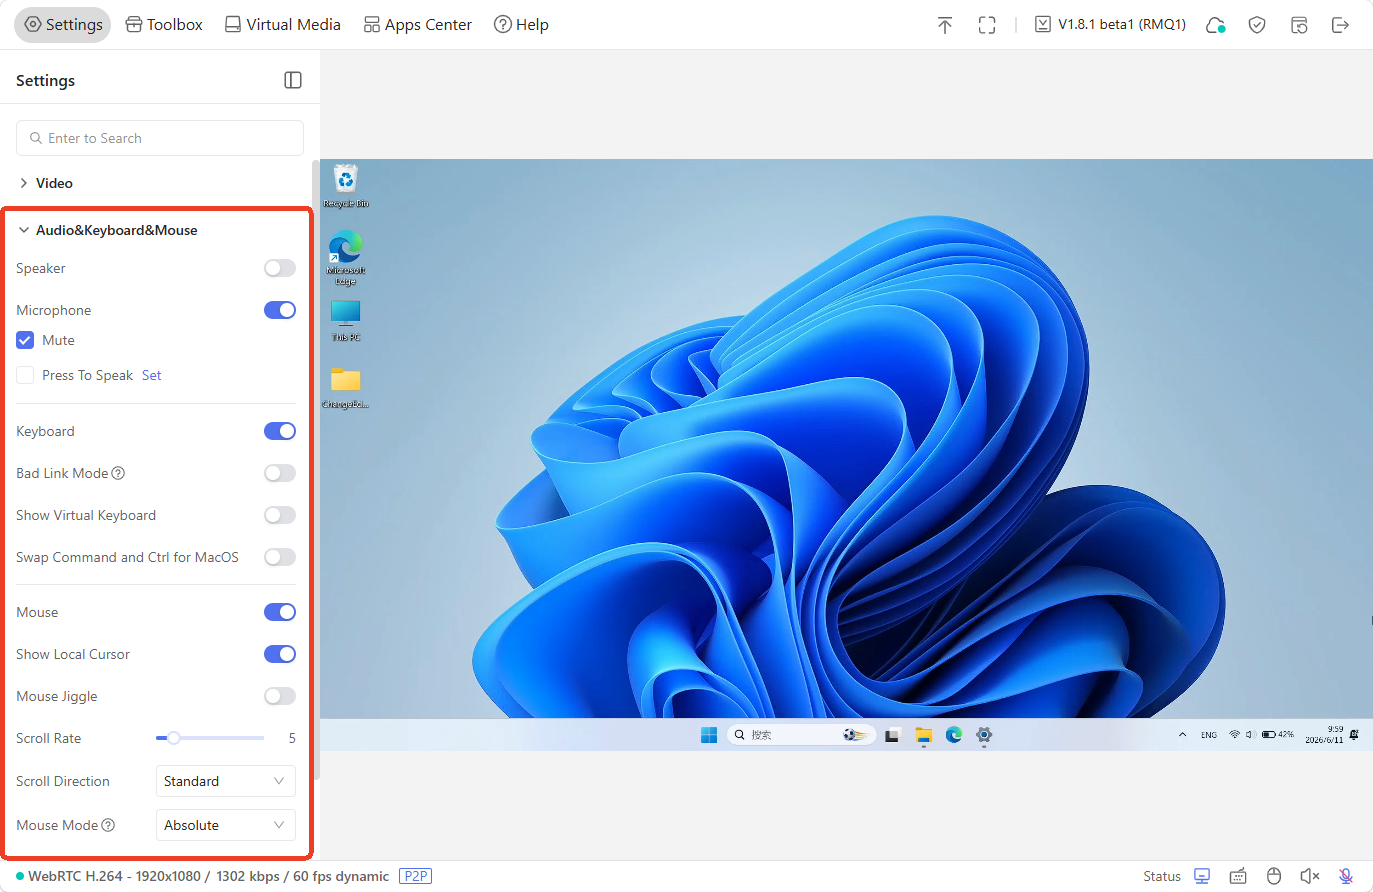
Task: Click the calendar history icon in top bar
Action: (x=1299, y=25)
